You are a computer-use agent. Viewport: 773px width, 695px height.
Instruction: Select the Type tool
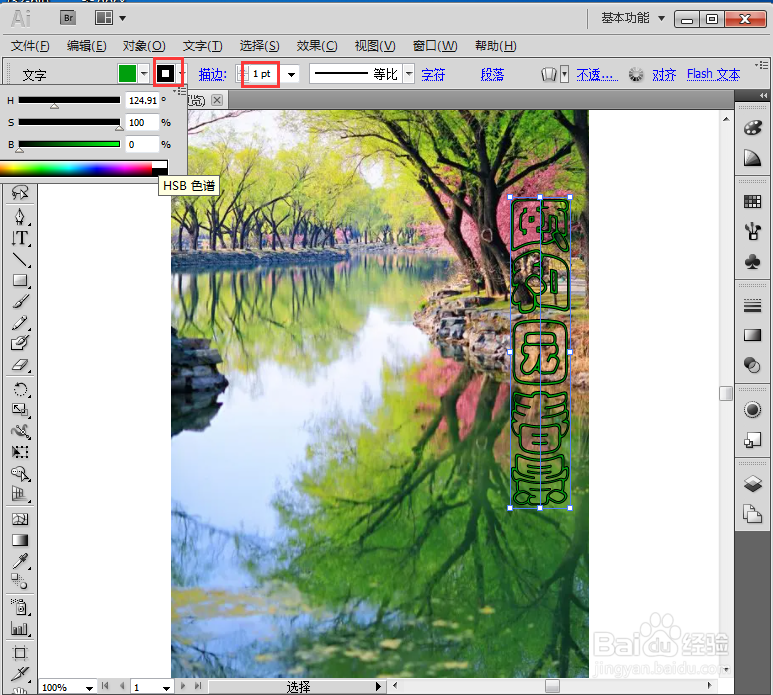point(20,238)
